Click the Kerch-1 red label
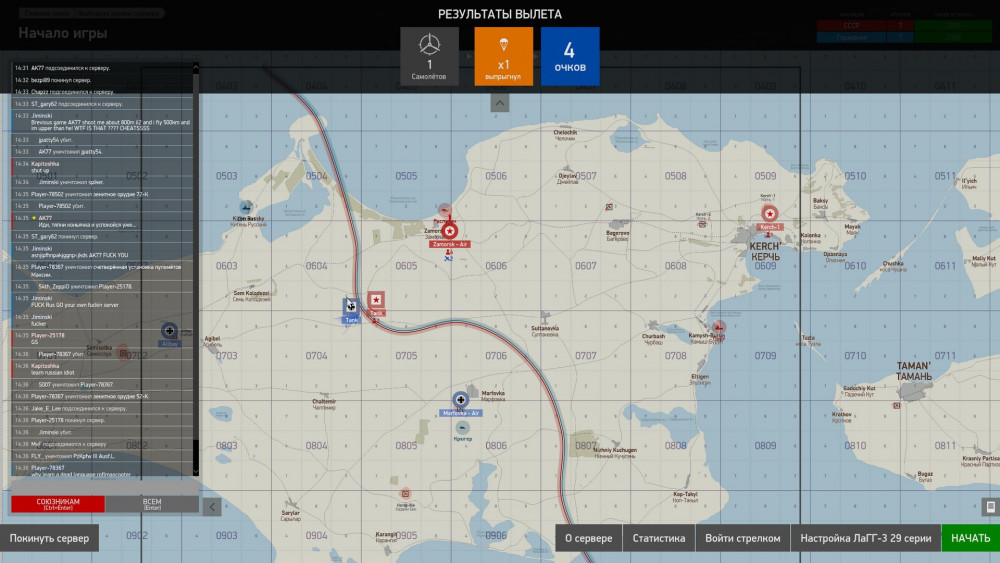 point(770,227)
